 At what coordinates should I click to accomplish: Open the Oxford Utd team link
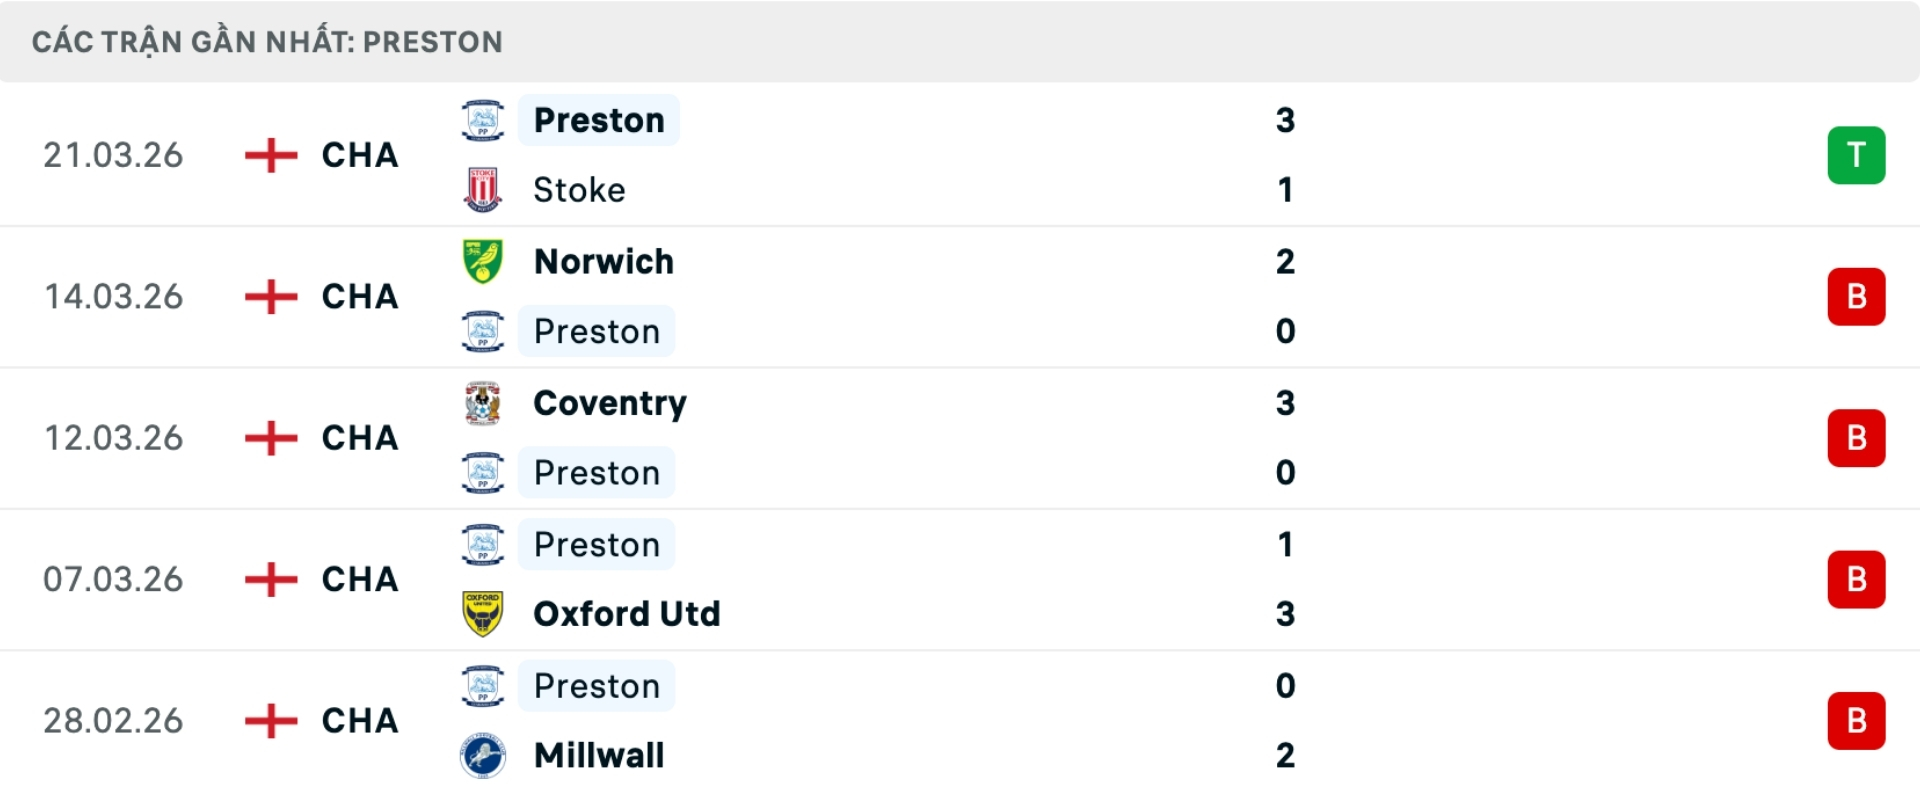tap(627, 613)
